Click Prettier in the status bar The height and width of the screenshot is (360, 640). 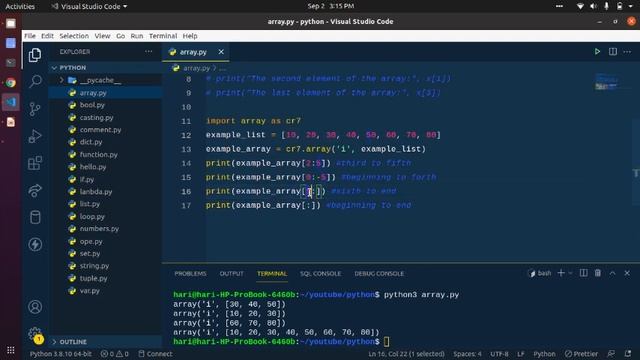(581, 353)
